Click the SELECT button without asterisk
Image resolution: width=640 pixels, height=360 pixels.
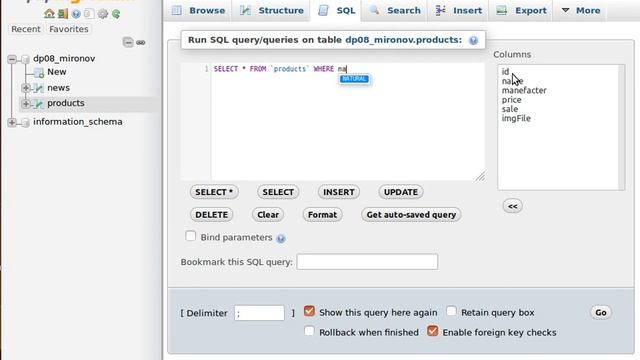pos(278,192)
